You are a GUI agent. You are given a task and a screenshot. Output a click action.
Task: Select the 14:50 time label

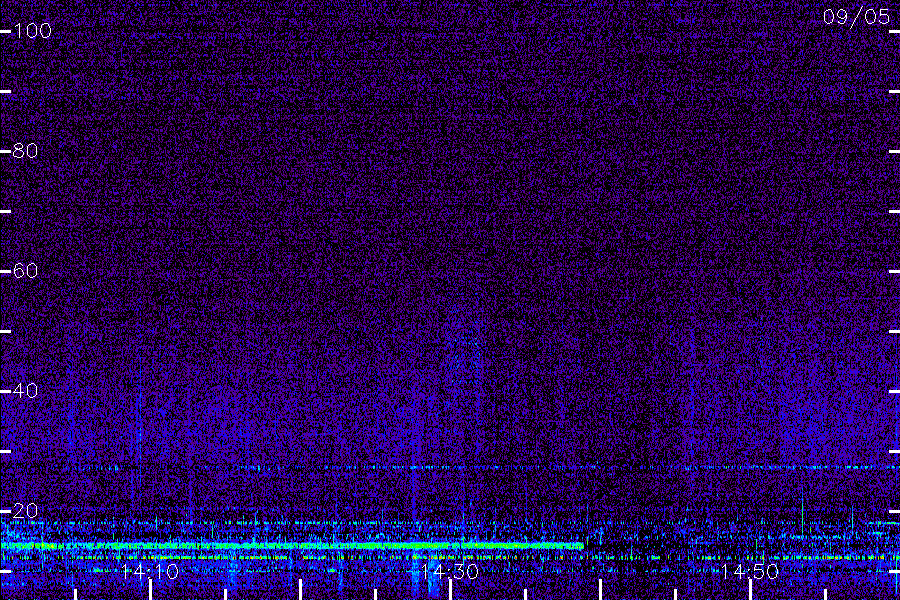(750, 572)
